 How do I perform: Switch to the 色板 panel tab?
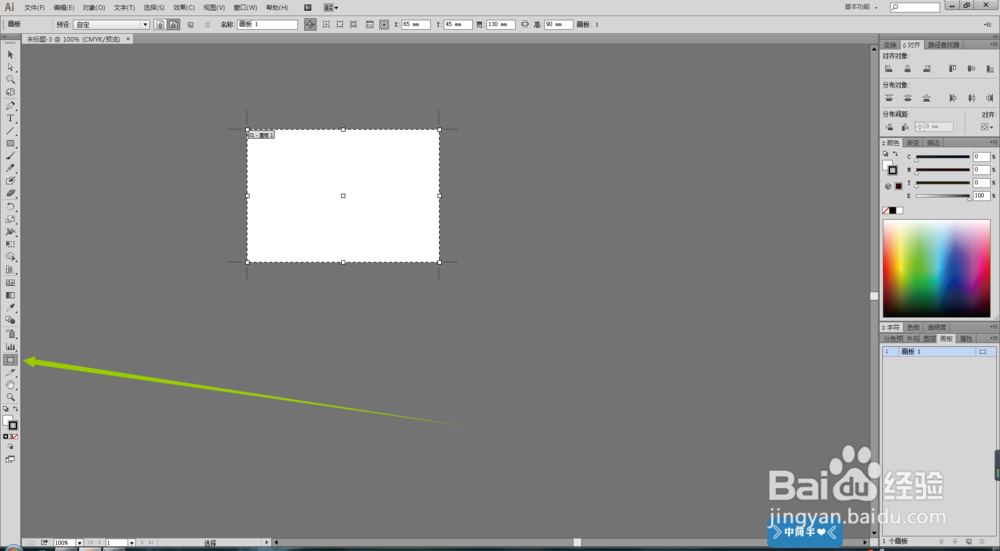click(x=913, y=327)
